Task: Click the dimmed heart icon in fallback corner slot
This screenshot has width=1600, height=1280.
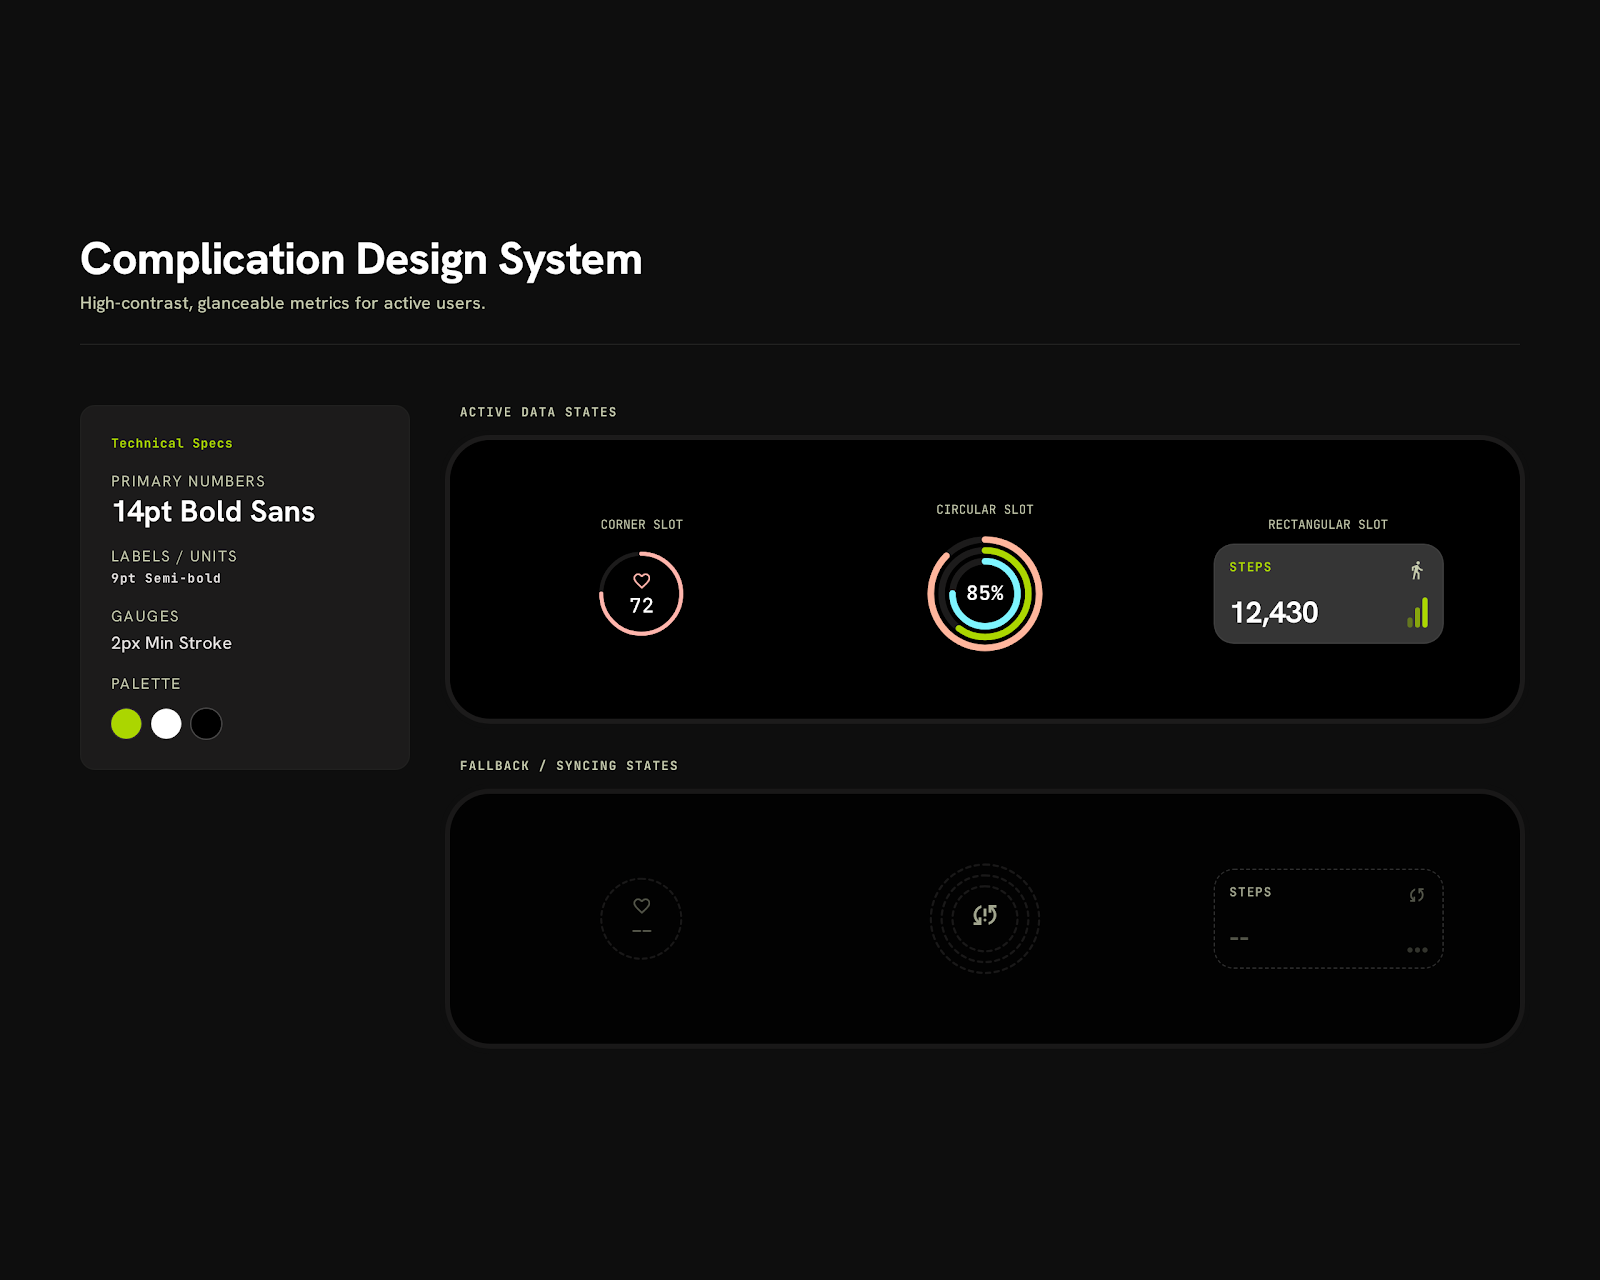Action: 642,905
